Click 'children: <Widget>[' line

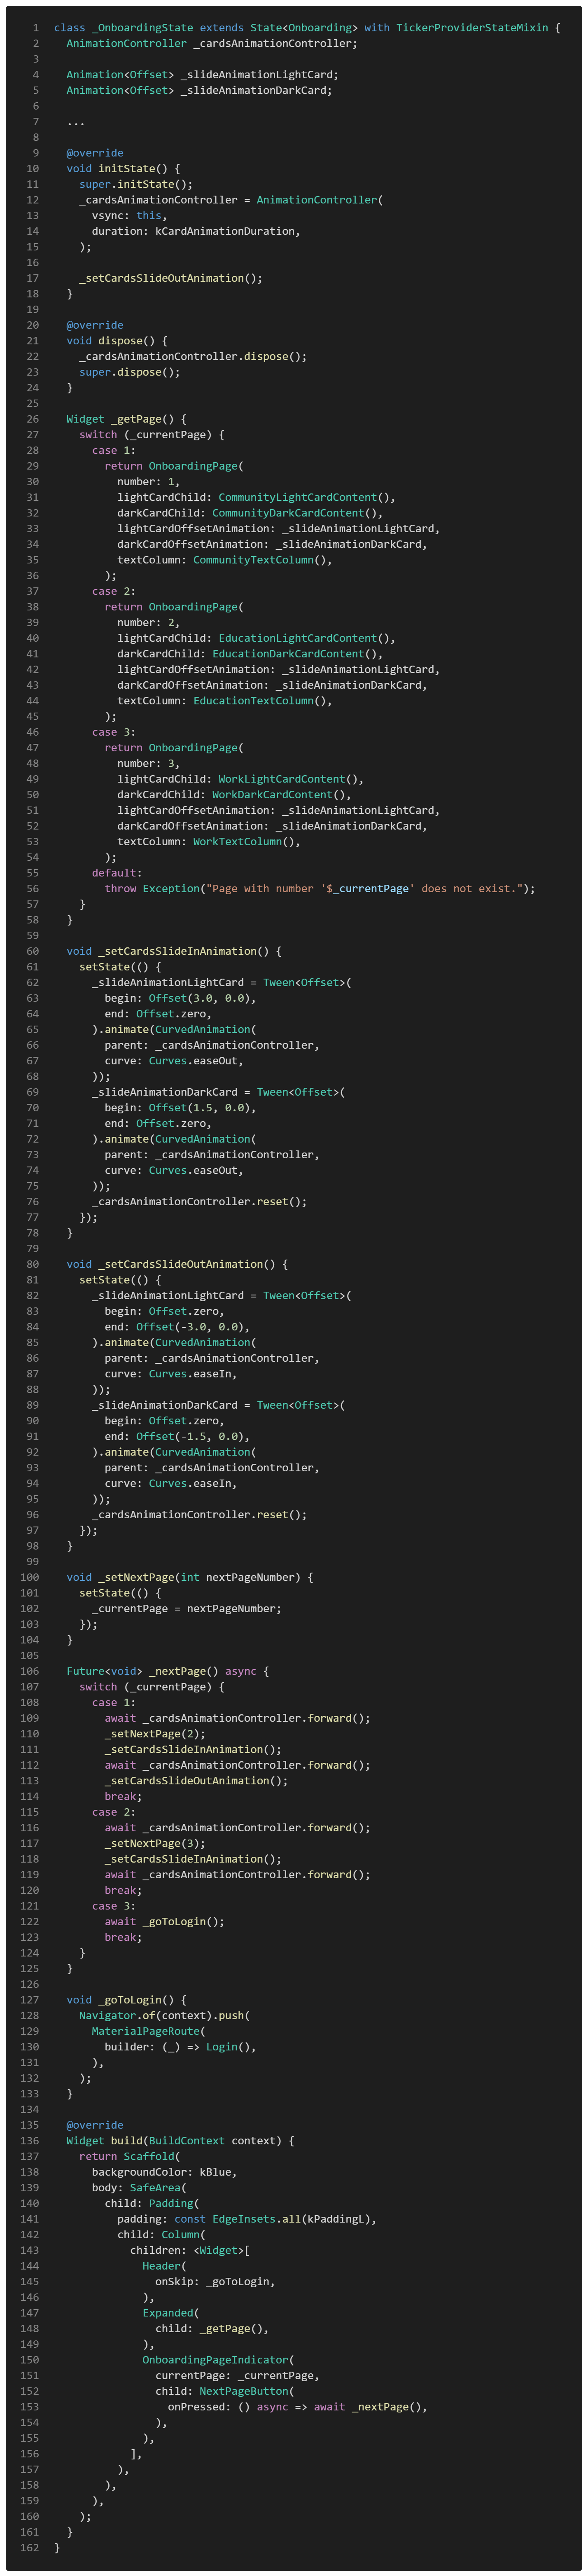click(190, 2251)
